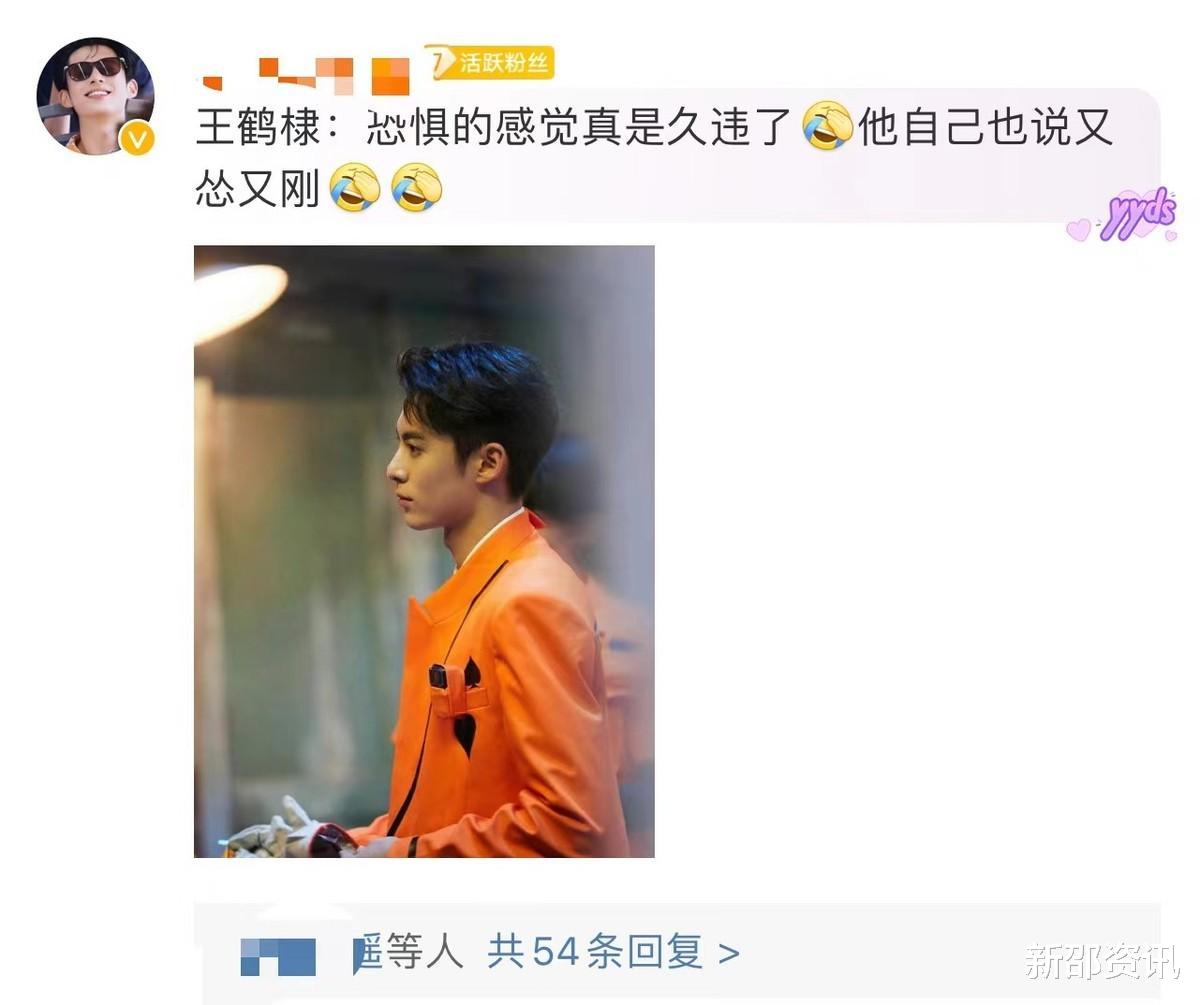Viewport: 1200px width, 1005px height.
Task: Click the 新邵资讯 watermark
Action: (x=1101, y=962)
